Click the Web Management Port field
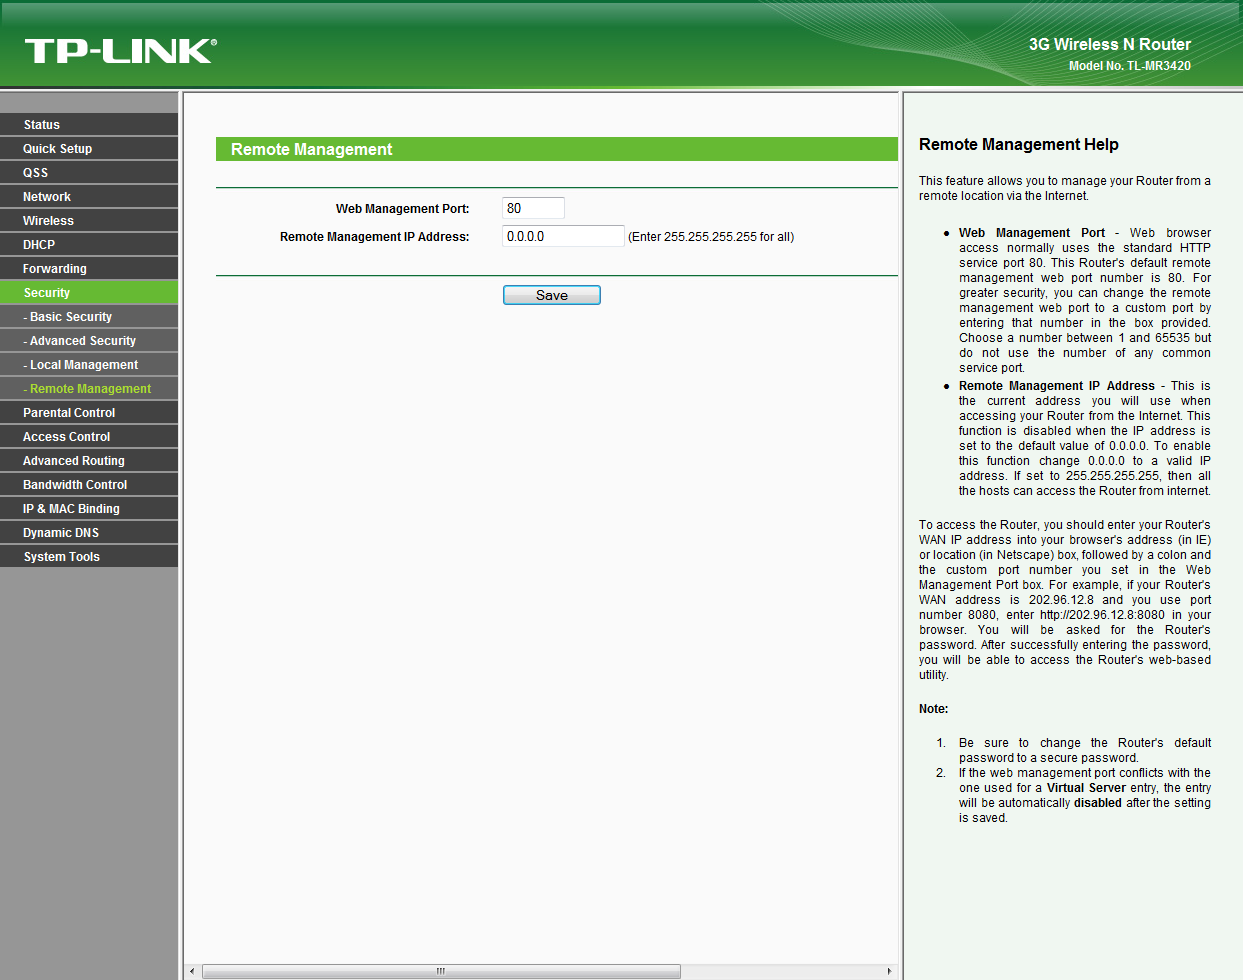This screenshot has height=980, width=1243. [x=533, y=208]
